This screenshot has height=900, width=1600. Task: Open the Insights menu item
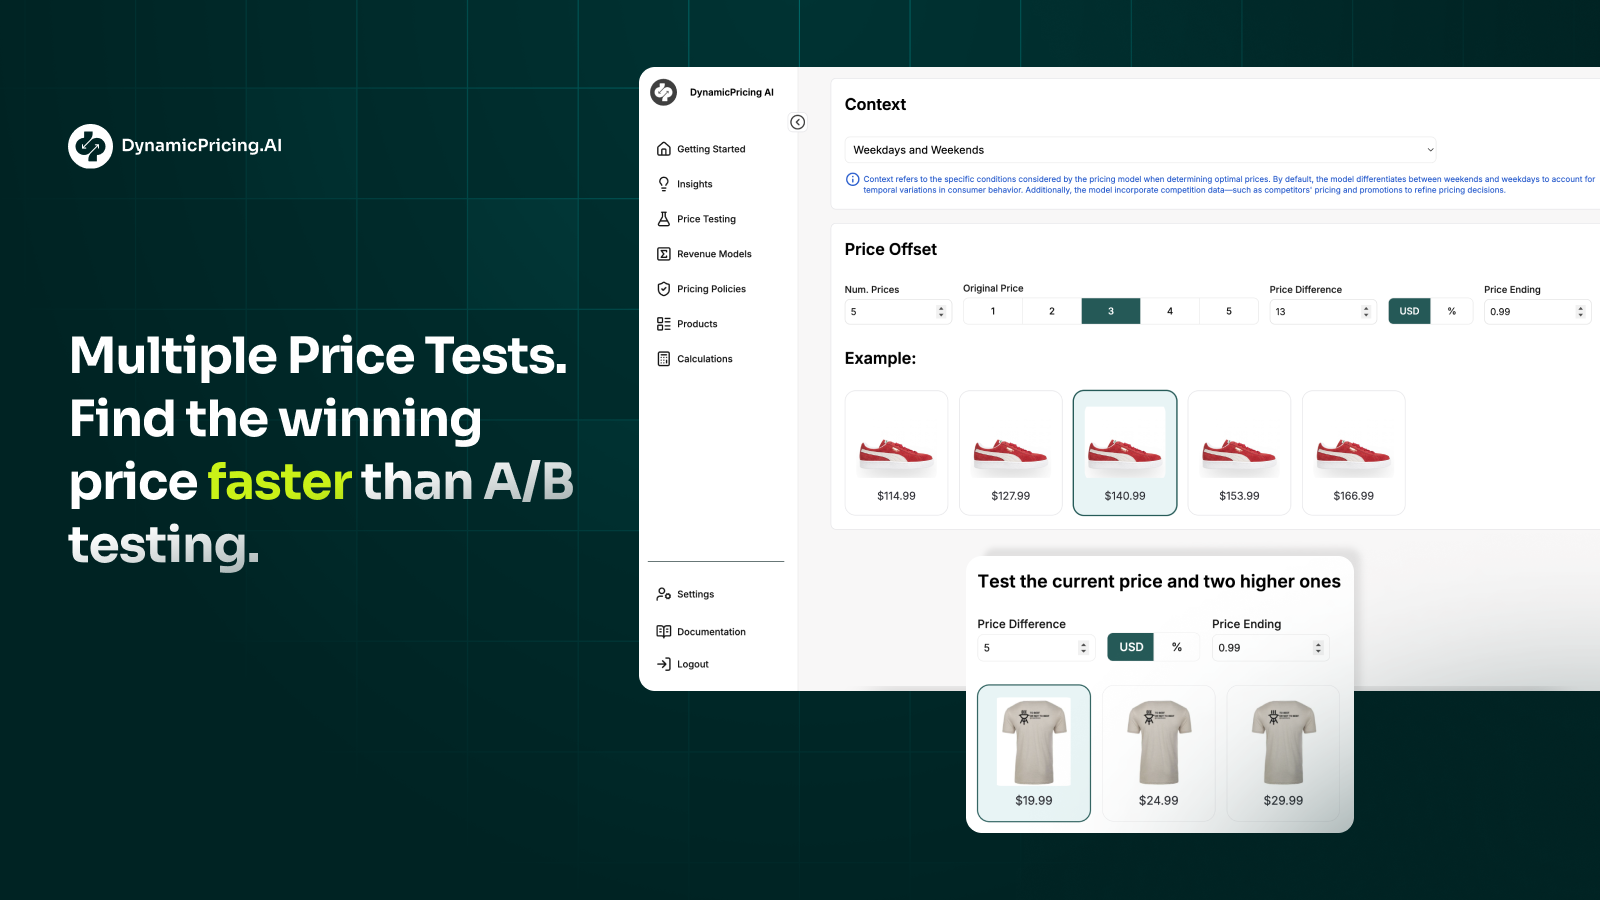(x=695, y=184)
